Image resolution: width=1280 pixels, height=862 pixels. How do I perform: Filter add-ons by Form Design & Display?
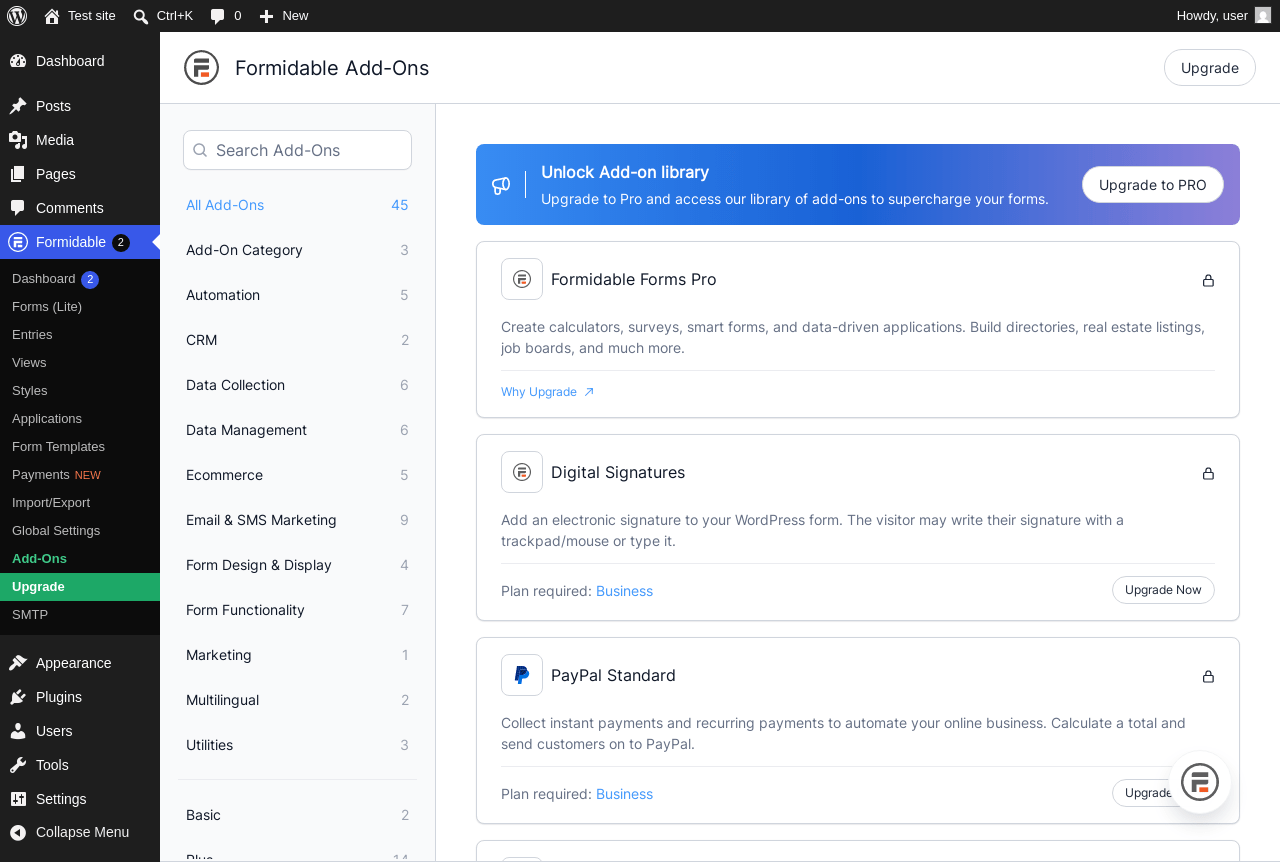pyautogui.click(x=297, y=565)
